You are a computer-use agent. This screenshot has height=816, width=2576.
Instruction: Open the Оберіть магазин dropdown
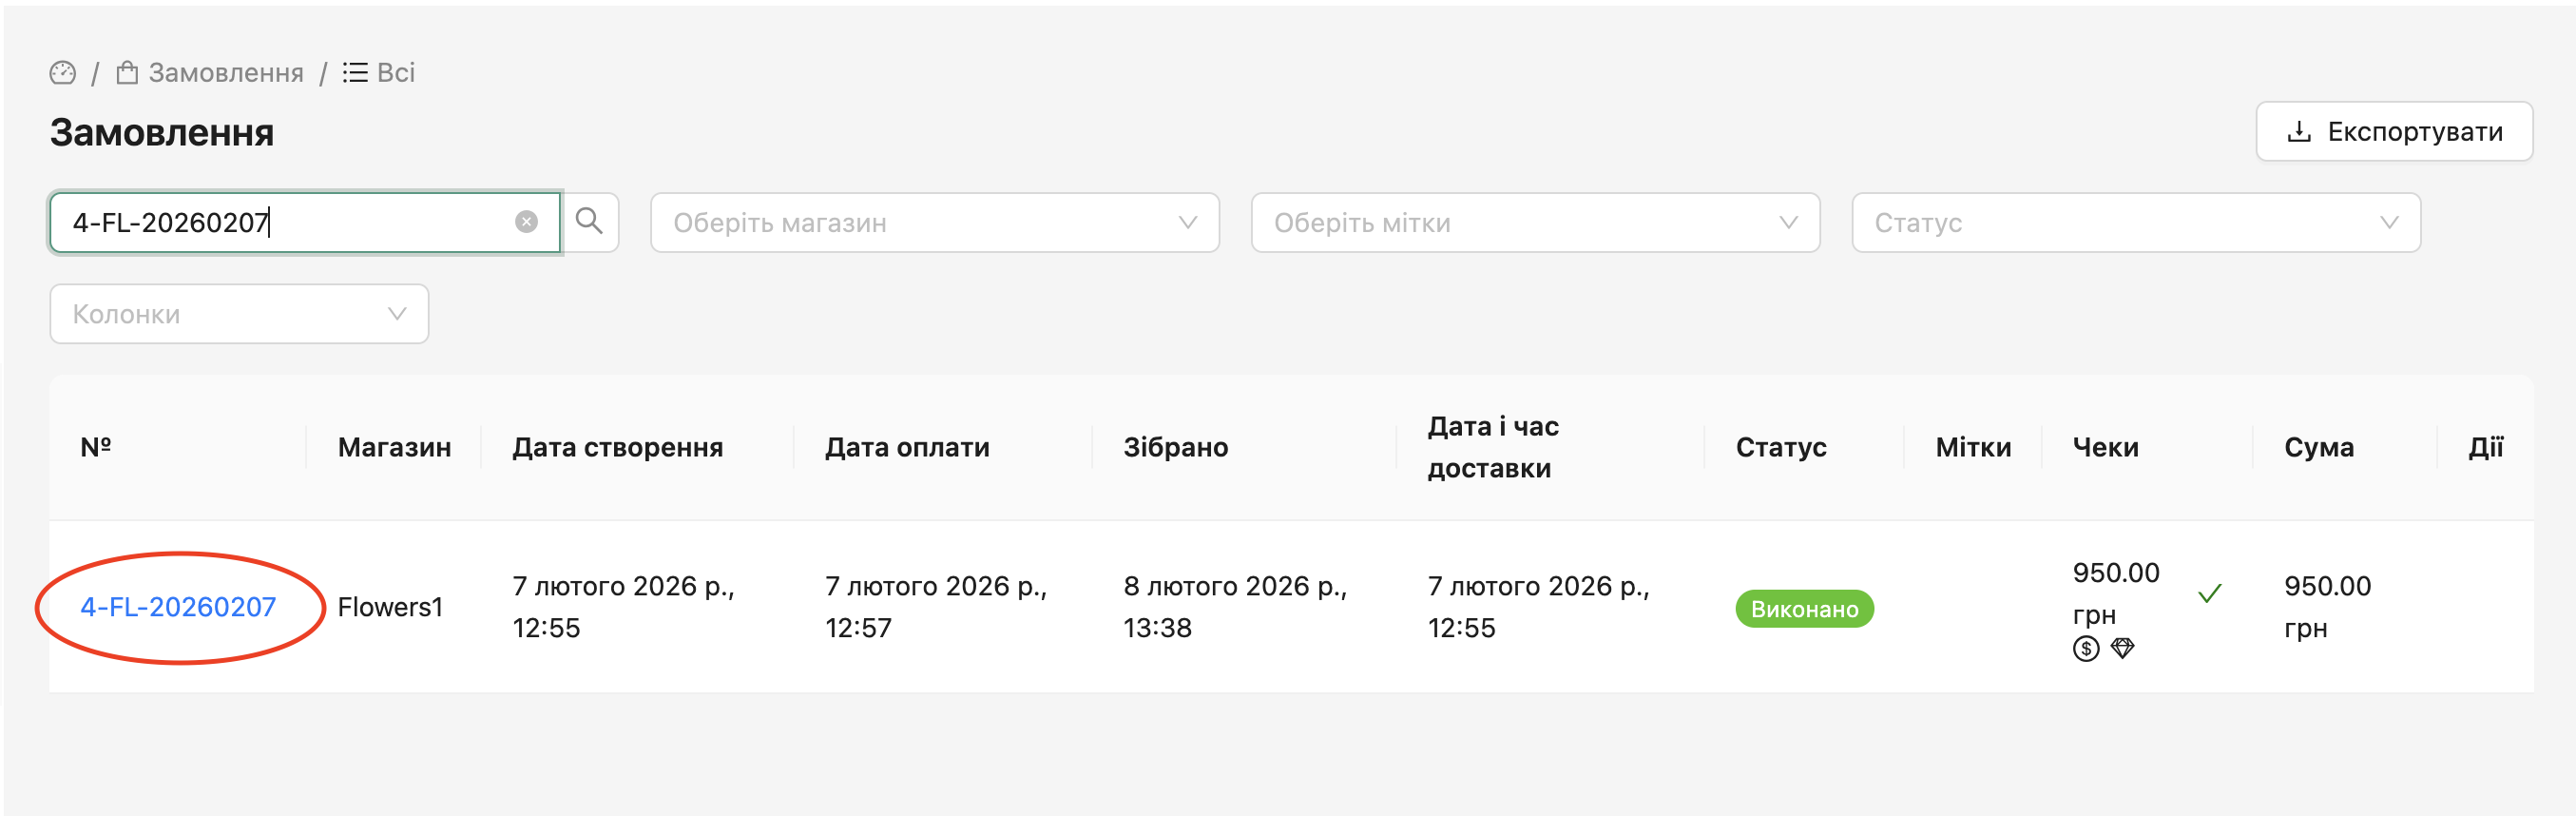tap(934, 222)
